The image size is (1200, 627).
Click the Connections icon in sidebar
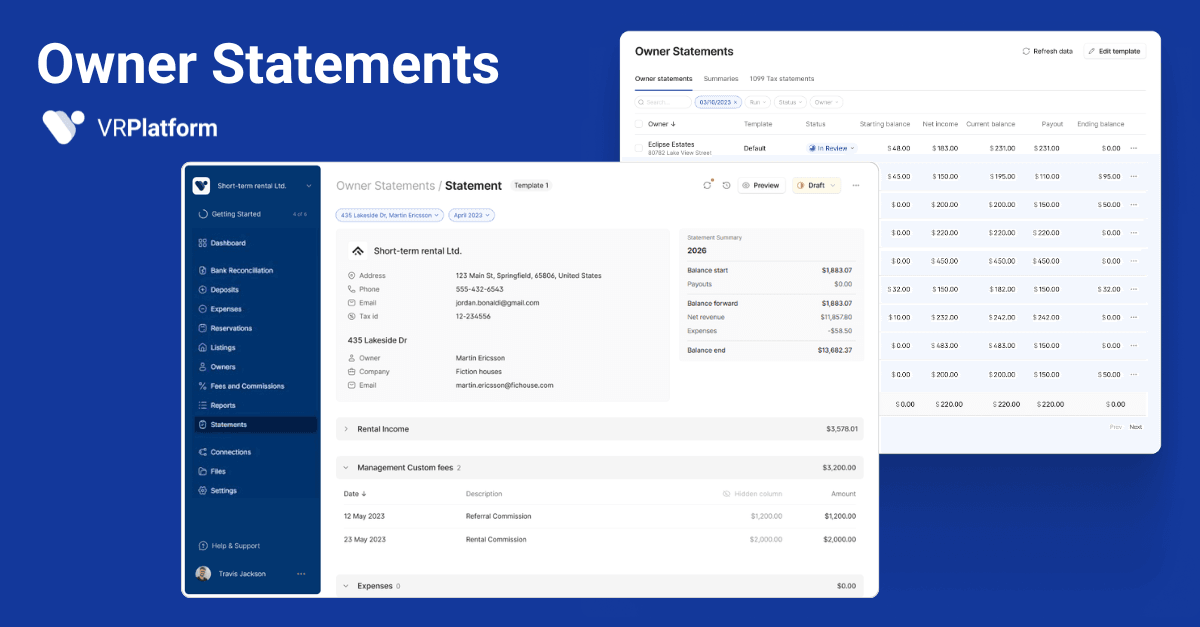203,452
